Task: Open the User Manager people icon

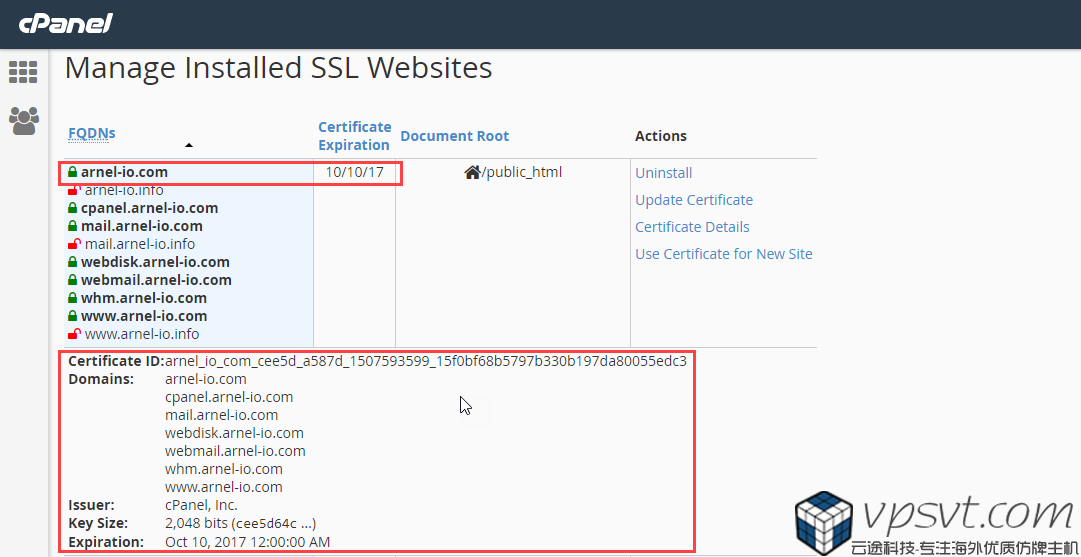Action: (23, 121)
